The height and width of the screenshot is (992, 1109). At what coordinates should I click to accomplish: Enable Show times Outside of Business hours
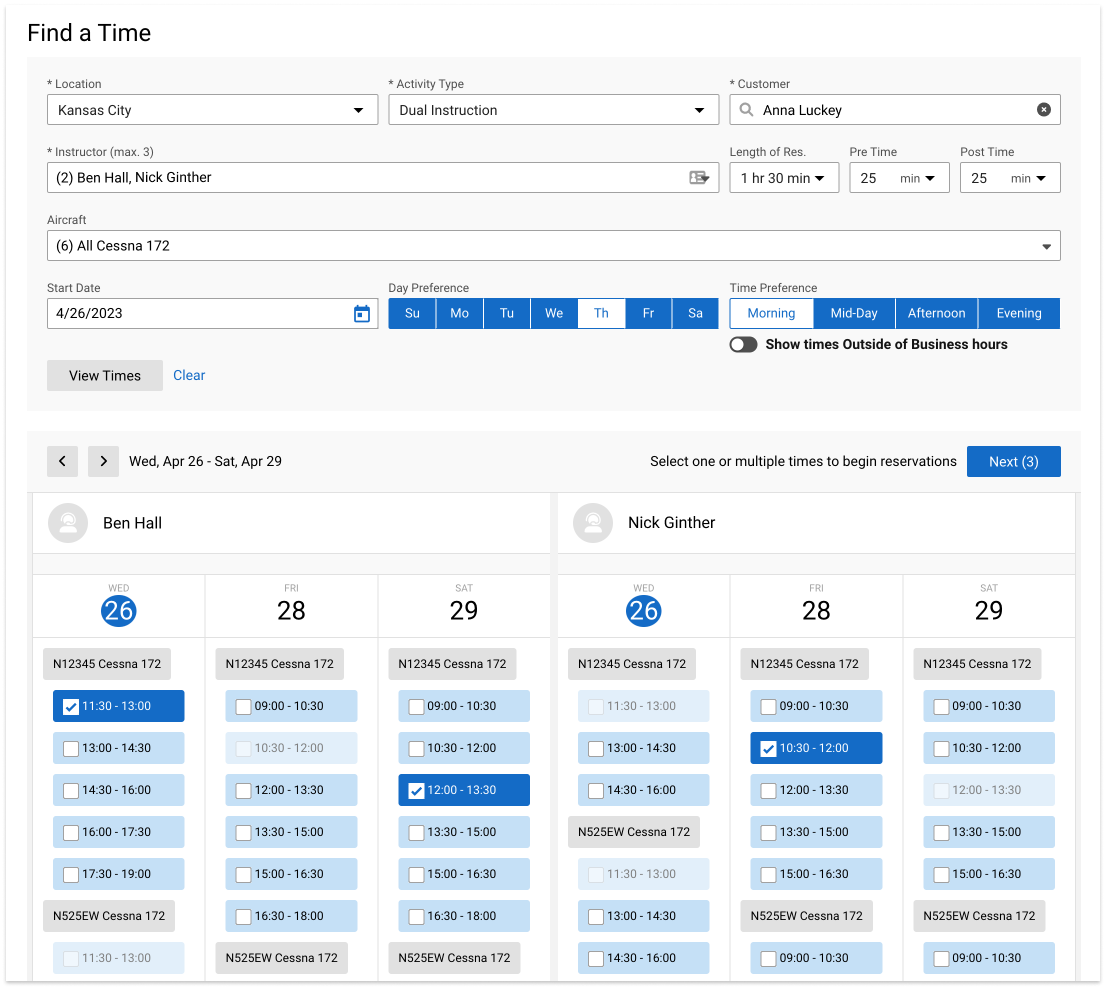pos(743,343)
